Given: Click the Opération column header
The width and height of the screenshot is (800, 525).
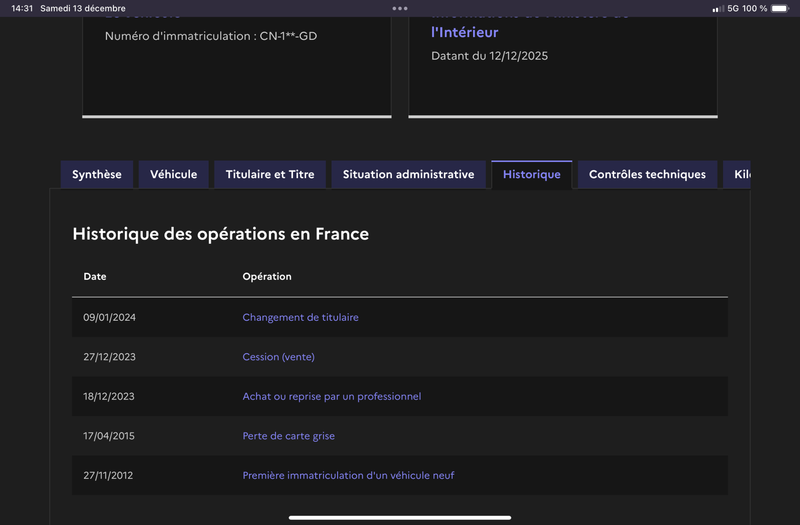Looking at the screenshot, I should click(x=267, y=276).
